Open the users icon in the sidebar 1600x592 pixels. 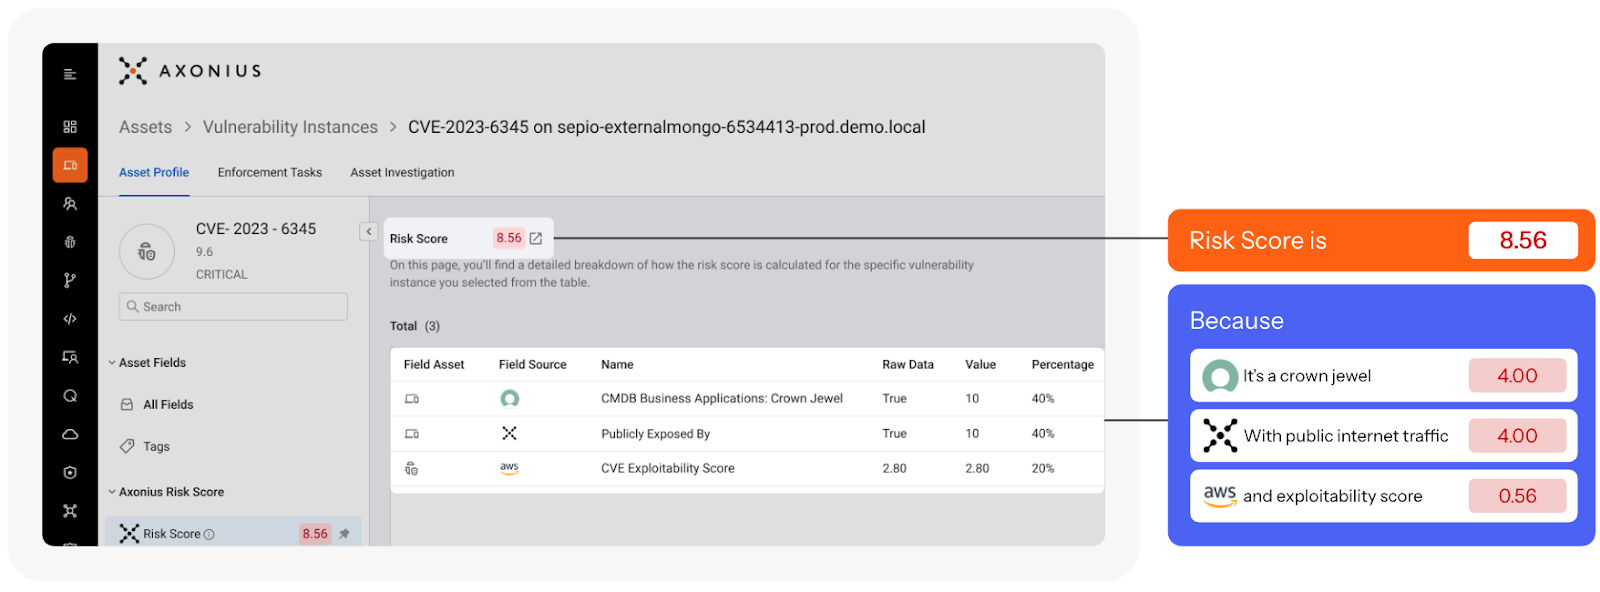(x=70, y=204)
